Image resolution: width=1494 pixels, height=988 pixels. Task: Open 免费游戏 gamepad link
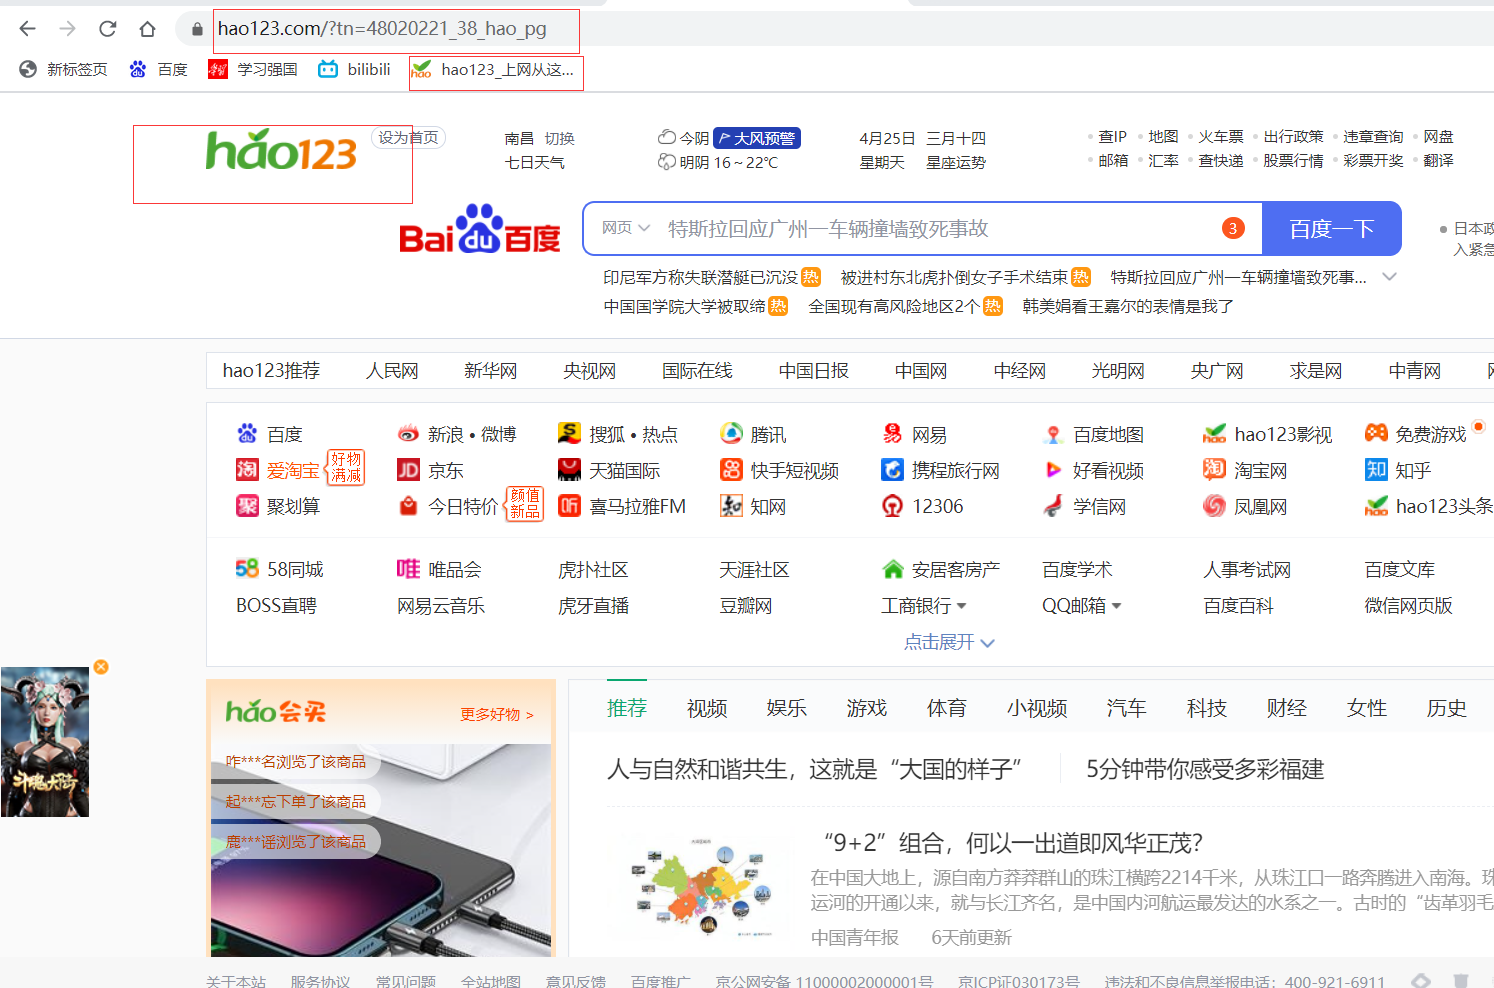click(1416, 434)
